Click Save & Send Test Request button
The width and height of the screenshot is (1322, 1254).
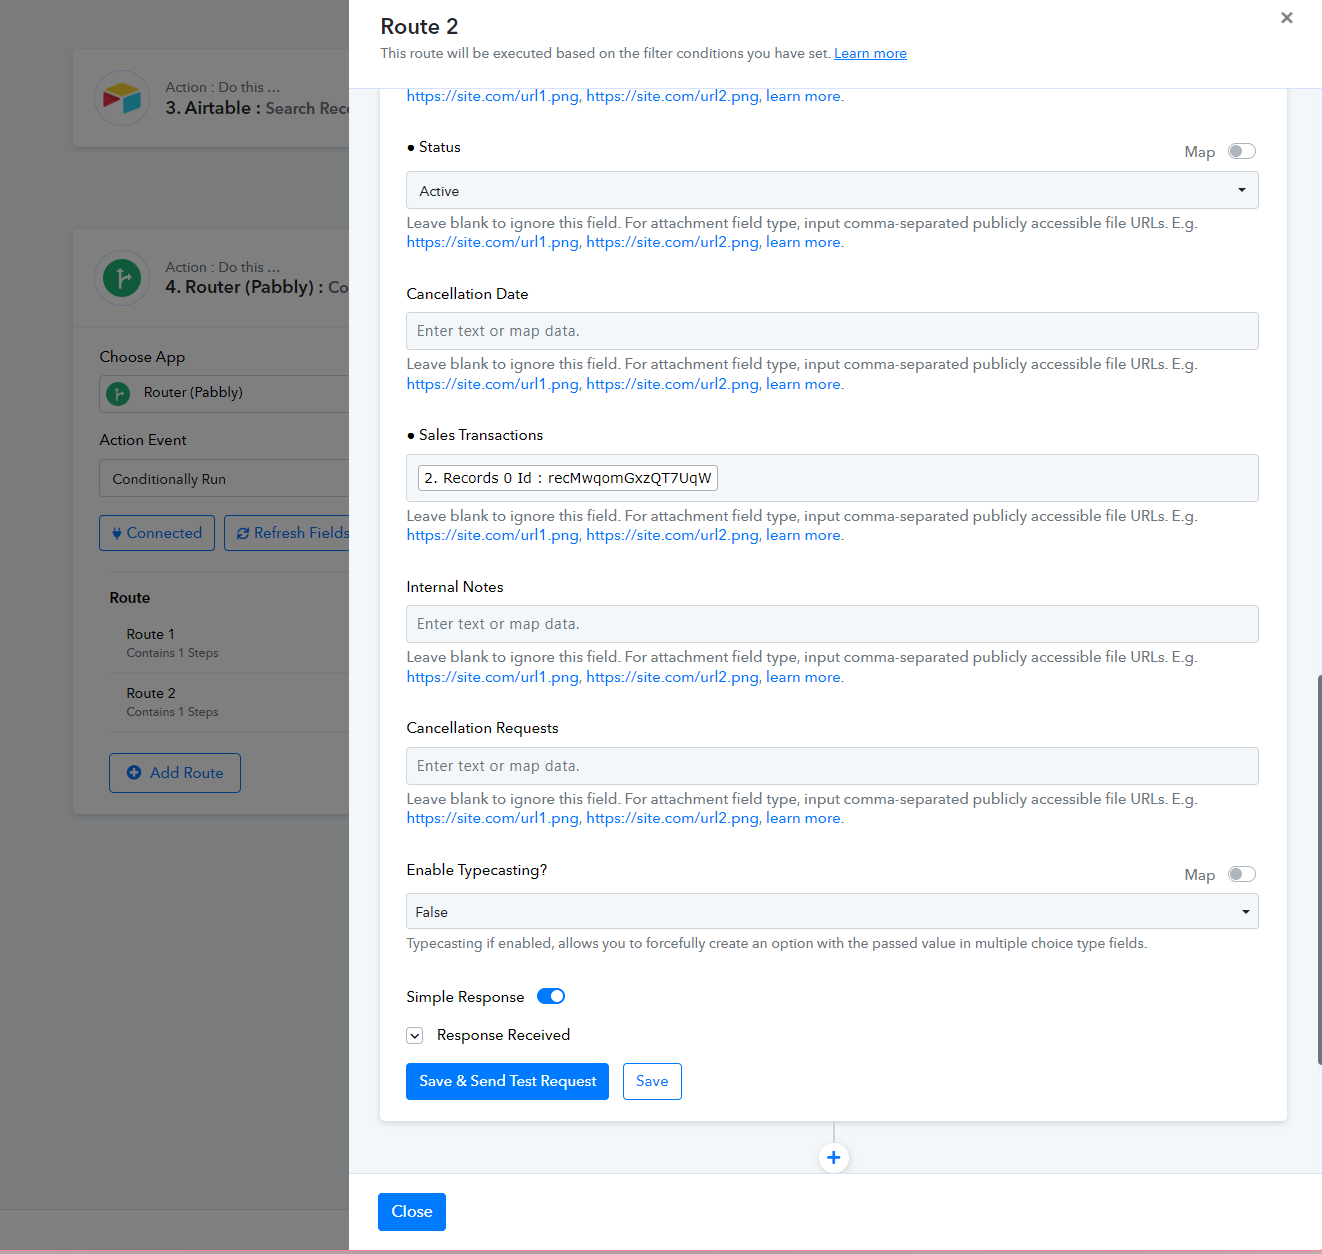(507, 1081)
